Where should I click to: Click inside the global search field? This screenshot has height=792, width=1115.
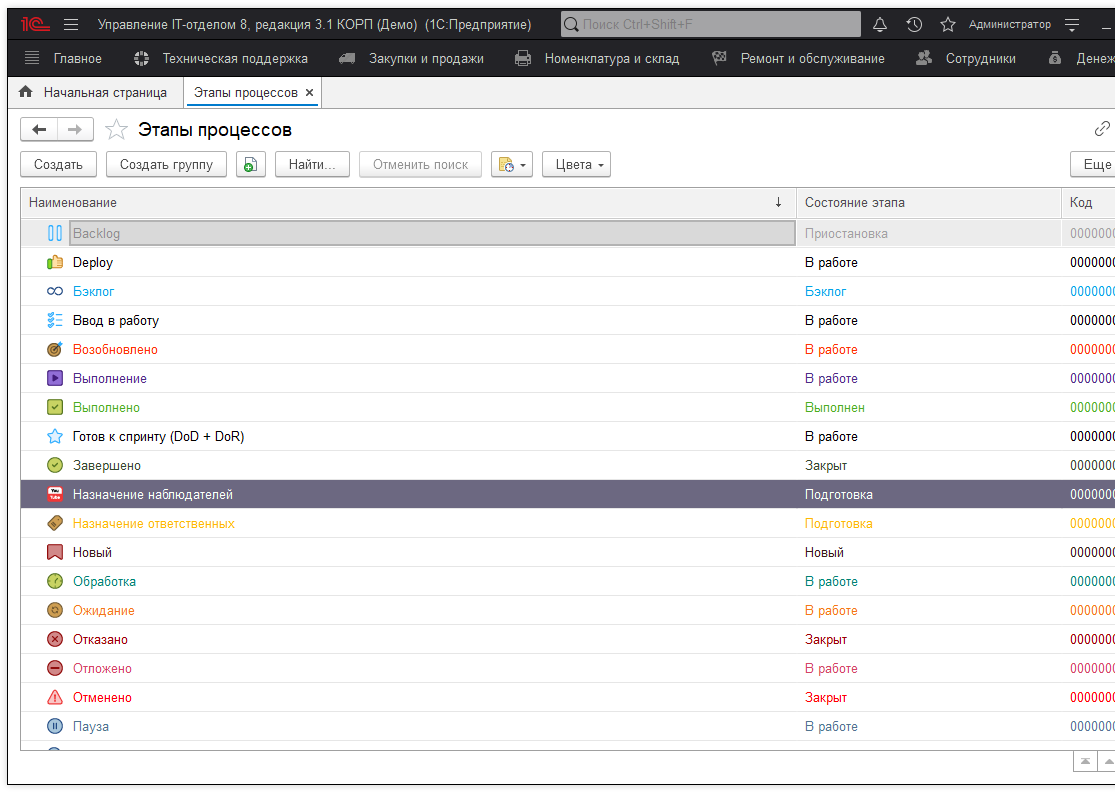tap(710, 24)
